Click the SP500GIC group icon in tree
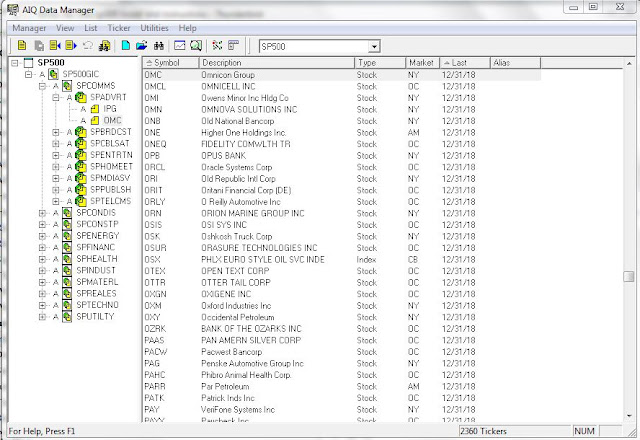 tap(53, 74)
